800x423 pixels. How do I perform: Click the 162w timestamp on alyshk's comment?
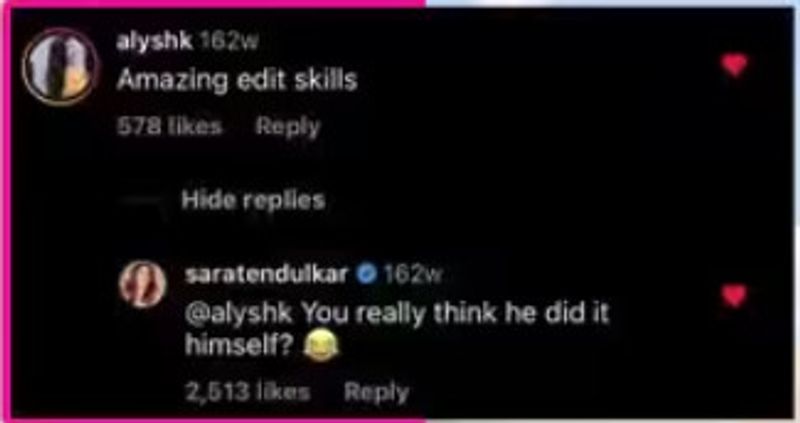pos(228,42)
